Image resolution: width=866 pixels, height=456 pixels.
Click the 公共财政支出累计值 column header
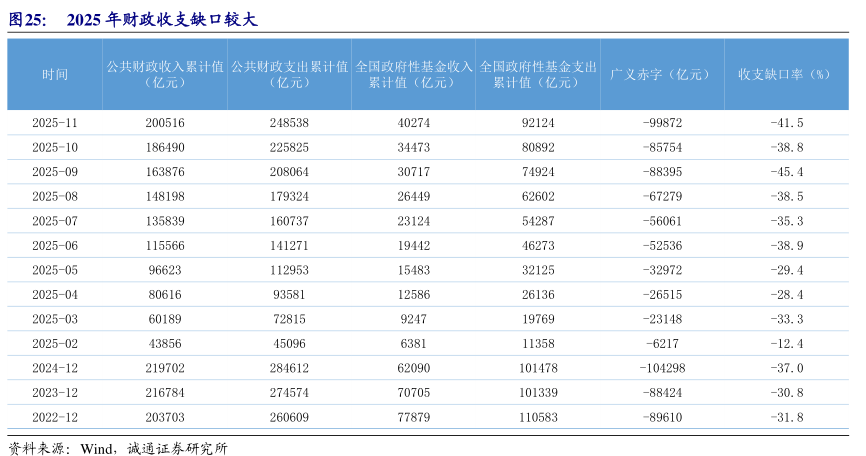coord(289,75)
